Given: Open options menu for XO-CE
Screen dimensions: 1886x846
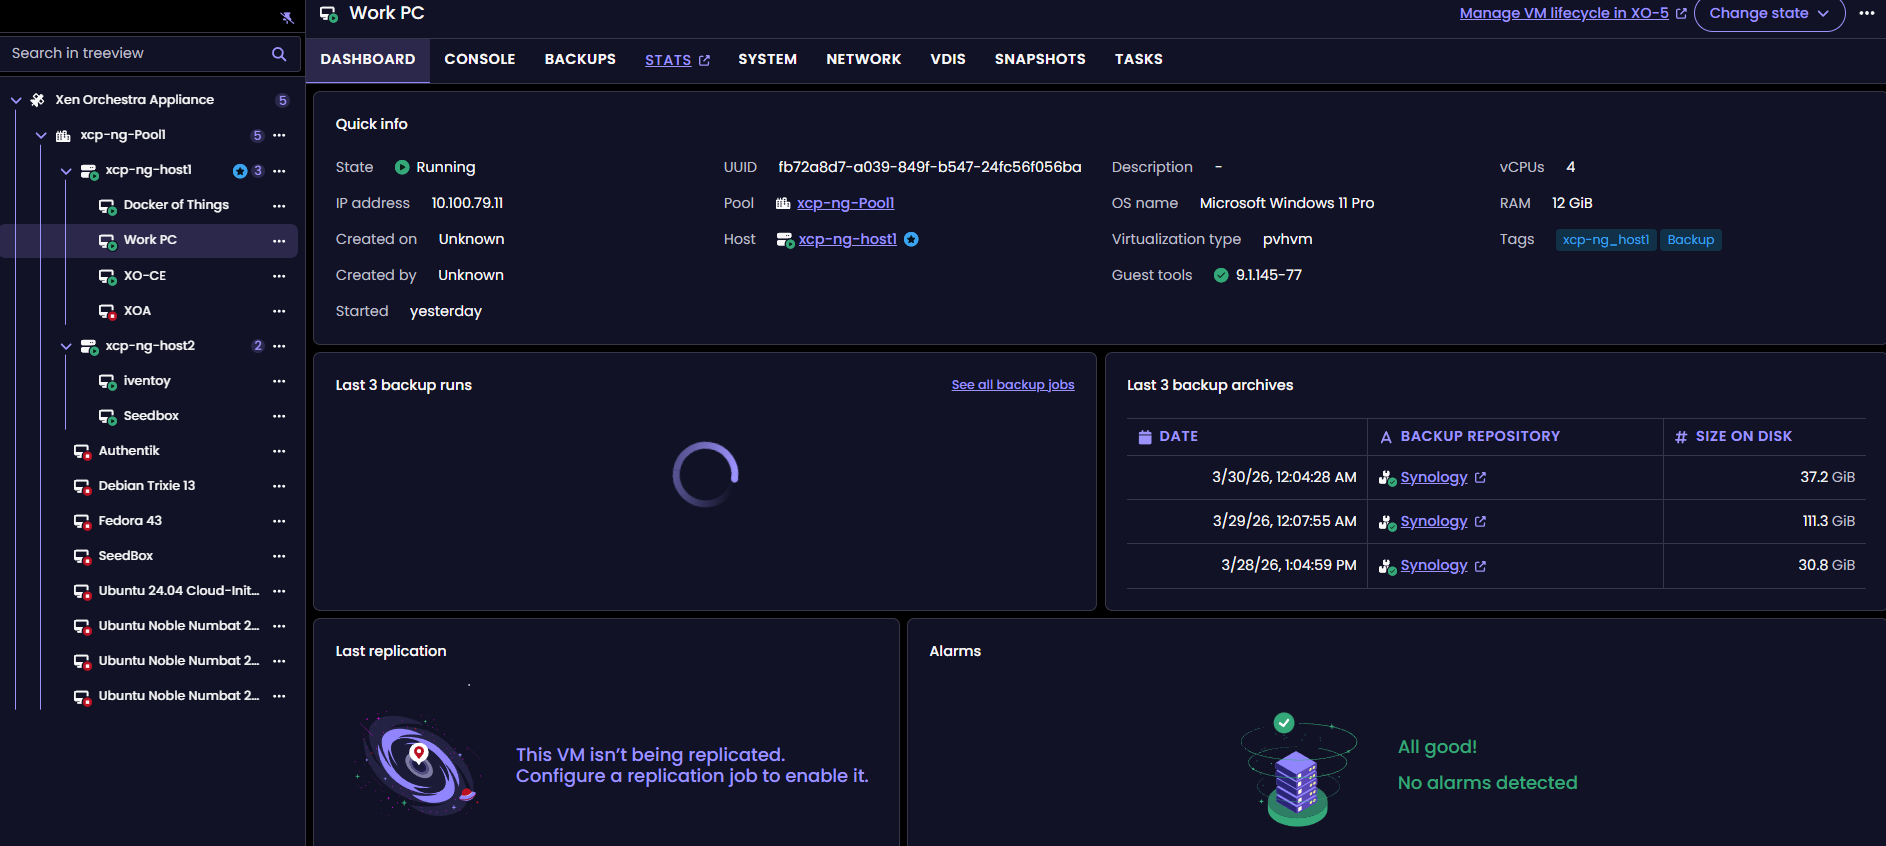Looking at the screenshot, I should pyautogui.click(x=279, y=276).
